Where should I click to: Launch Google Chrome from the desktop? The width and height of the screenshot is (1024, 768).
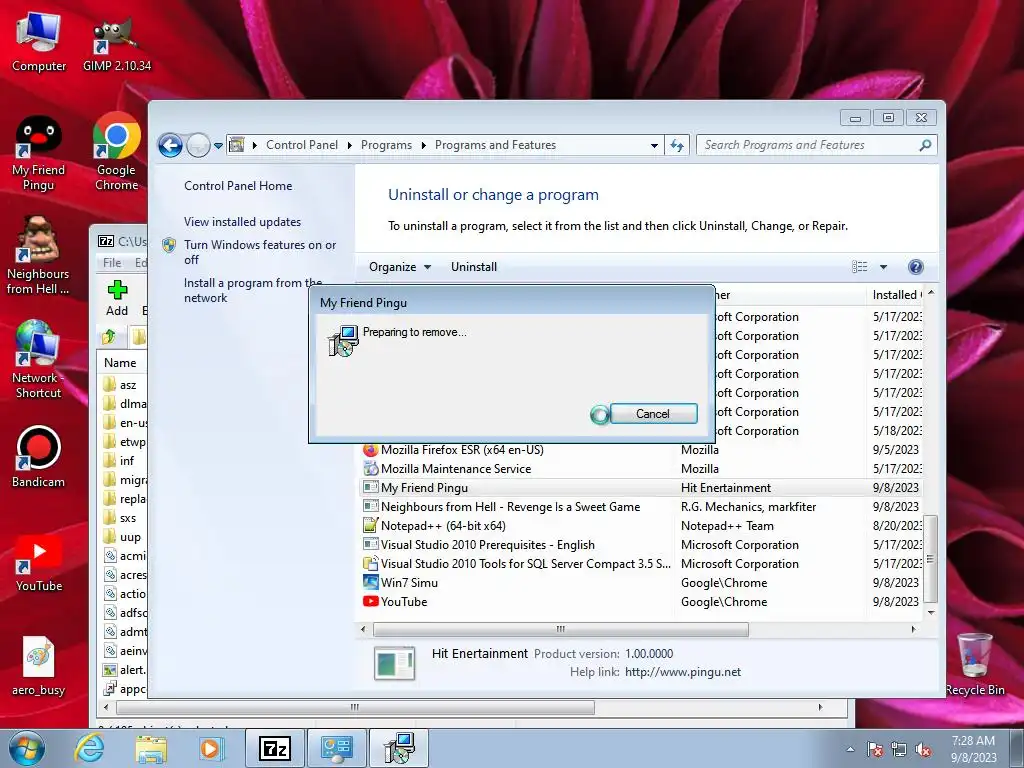(x=116, y=152)
